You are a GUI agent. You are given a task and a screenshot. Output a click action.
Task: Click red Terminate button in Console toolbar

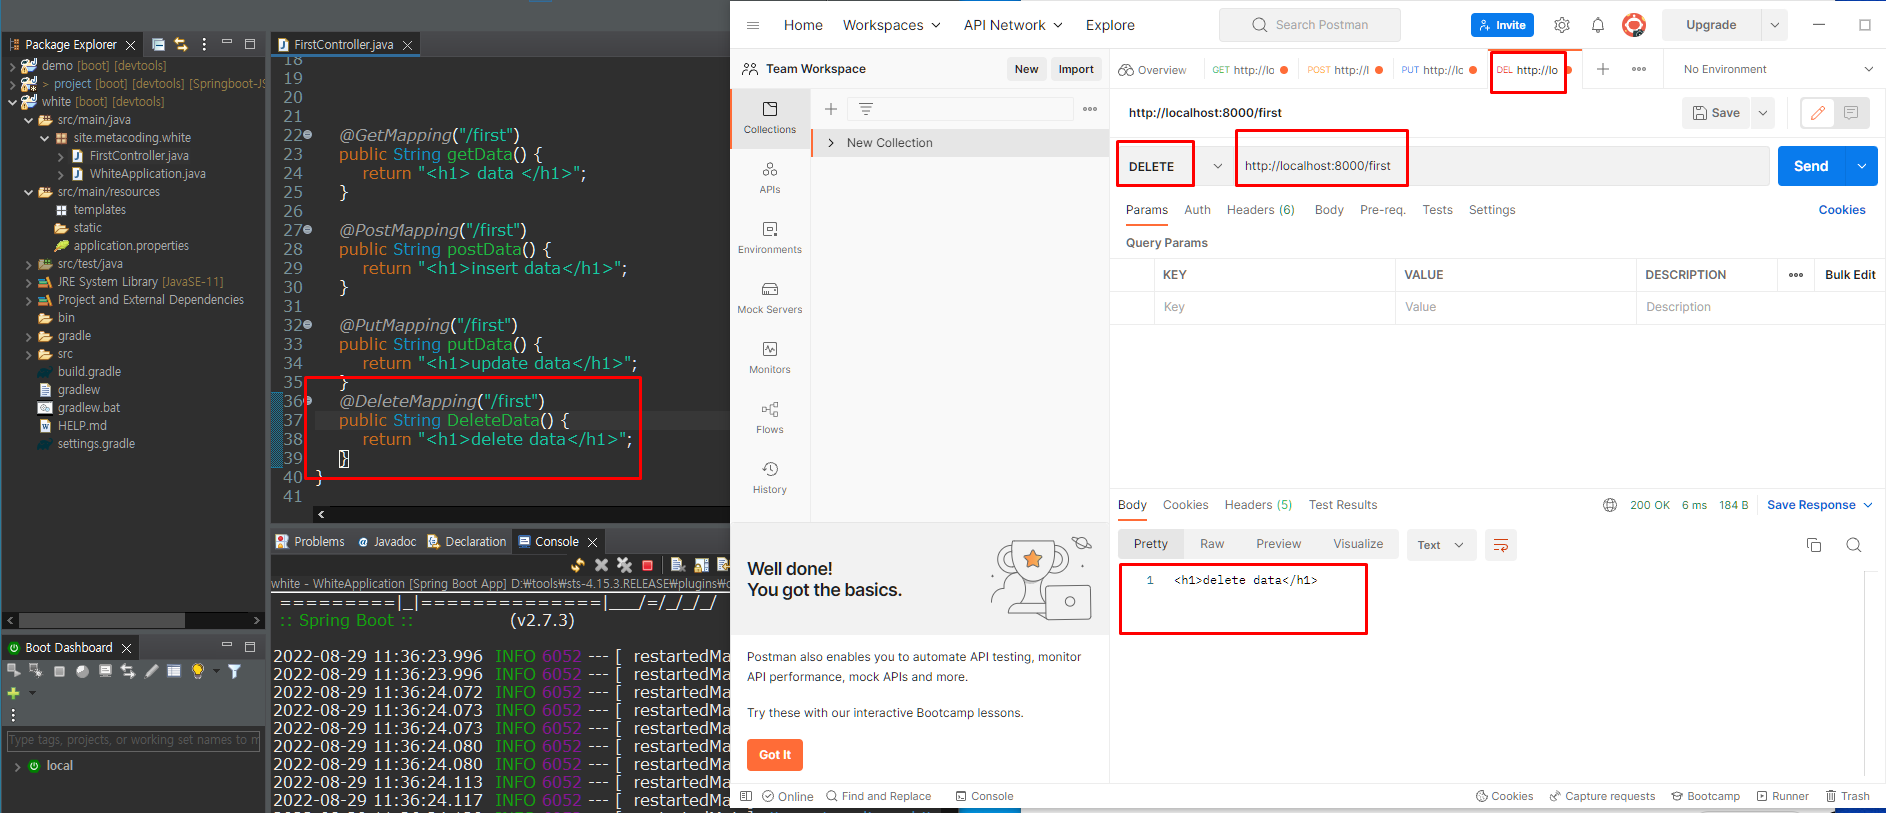(x=647, y=565)
